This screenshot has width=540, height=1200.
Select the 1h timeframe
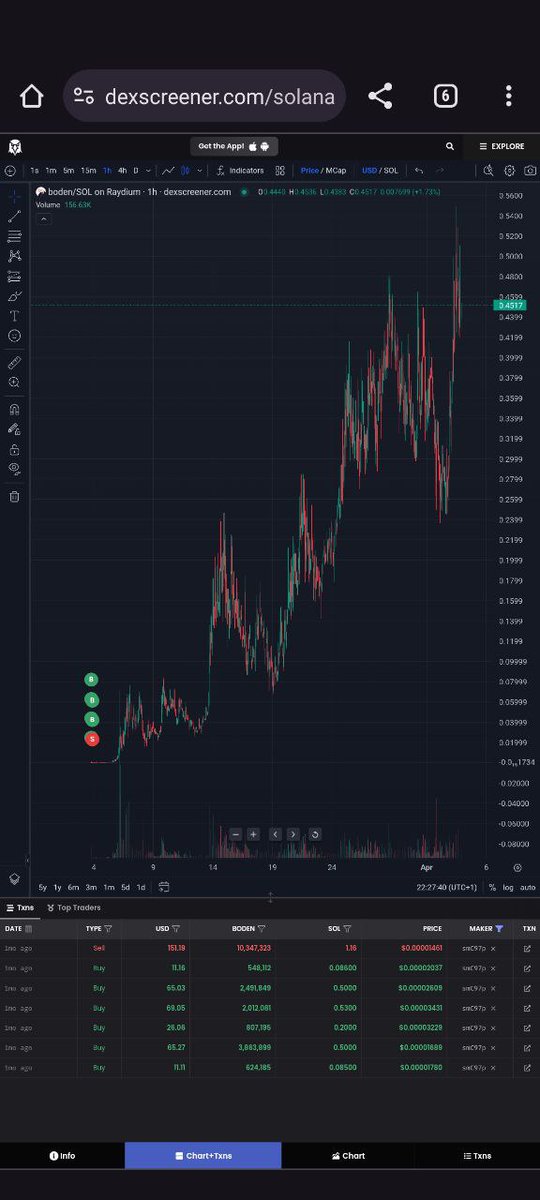pyautogui.click(x=107, y=171)
